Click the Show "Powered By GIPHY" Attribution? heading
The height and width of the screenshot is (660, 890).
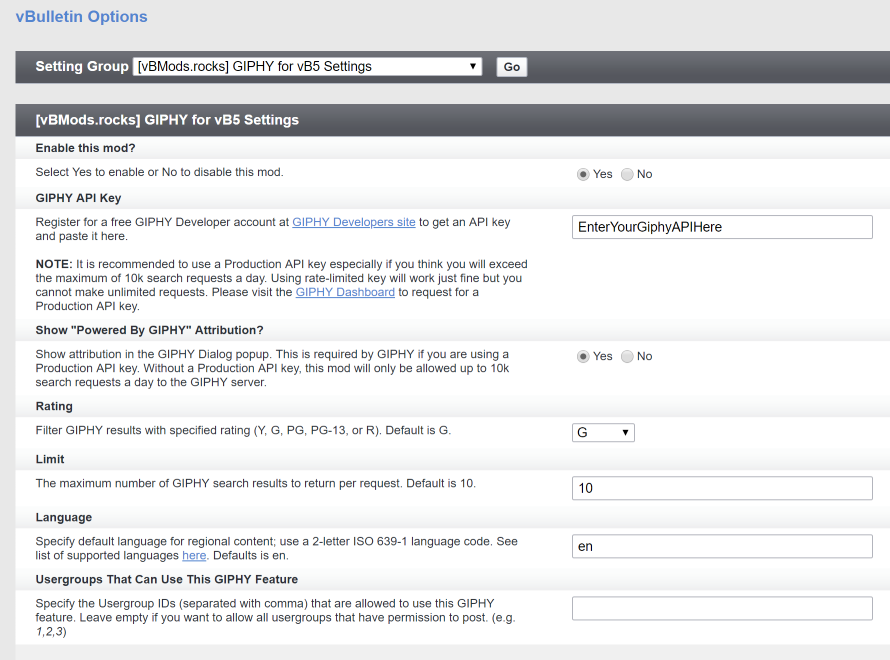pos(149,330)
